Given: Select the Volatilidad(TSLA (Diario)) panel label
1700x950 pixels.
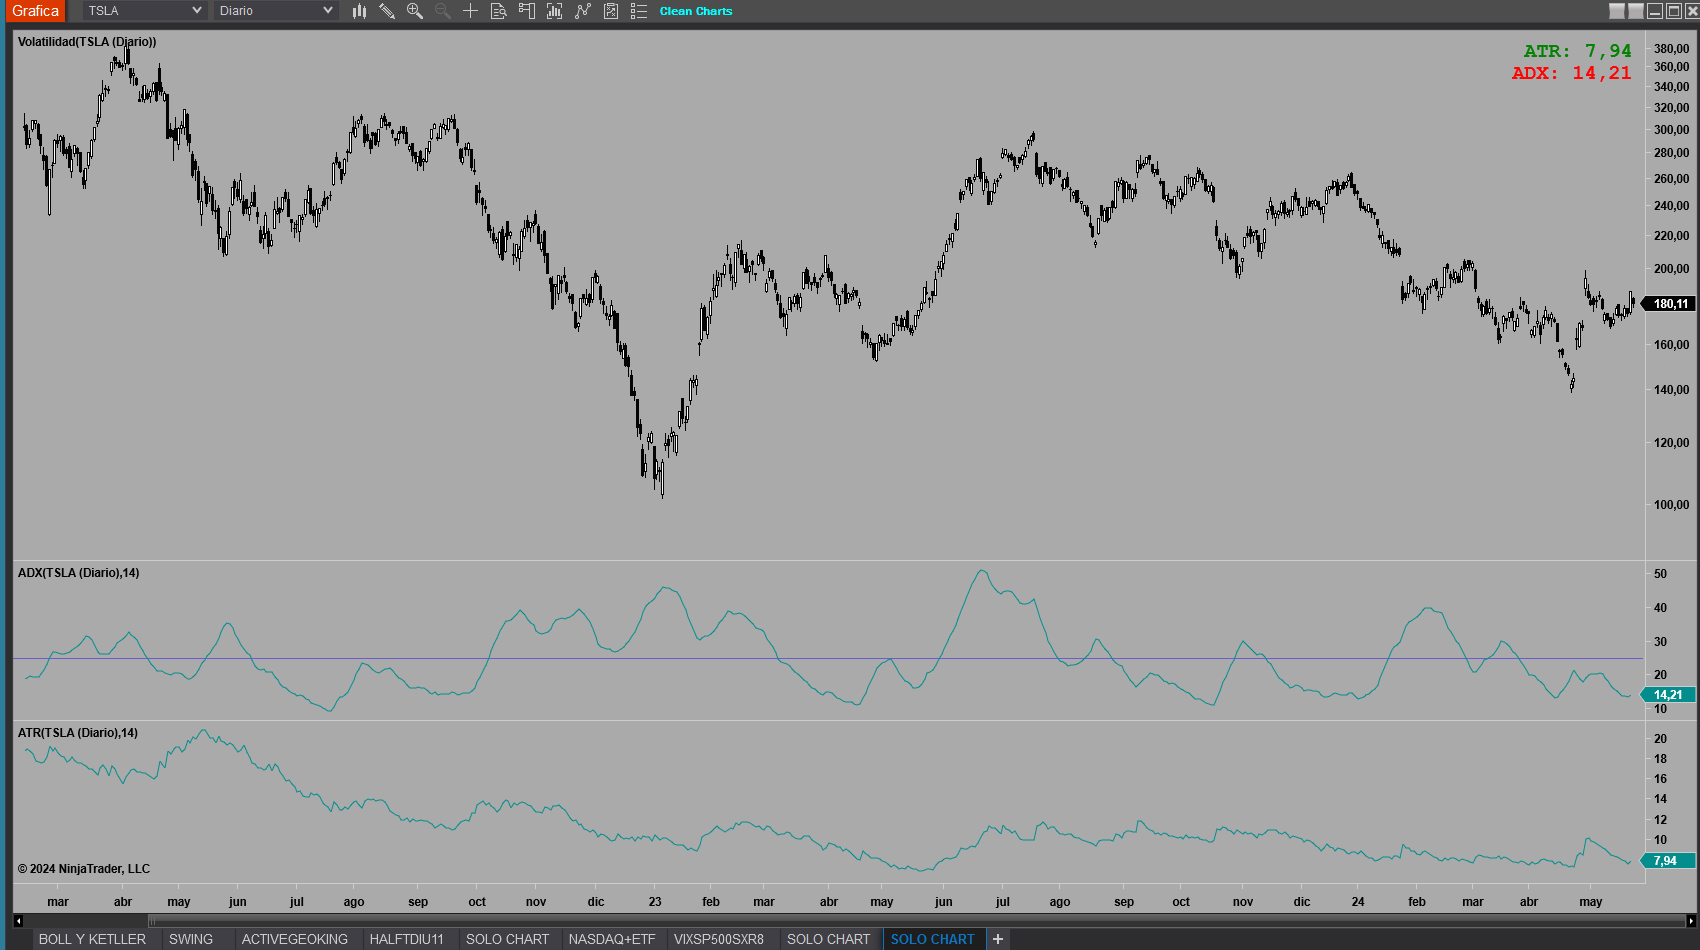Looking at the screenshot, I should tap(87, 42).
